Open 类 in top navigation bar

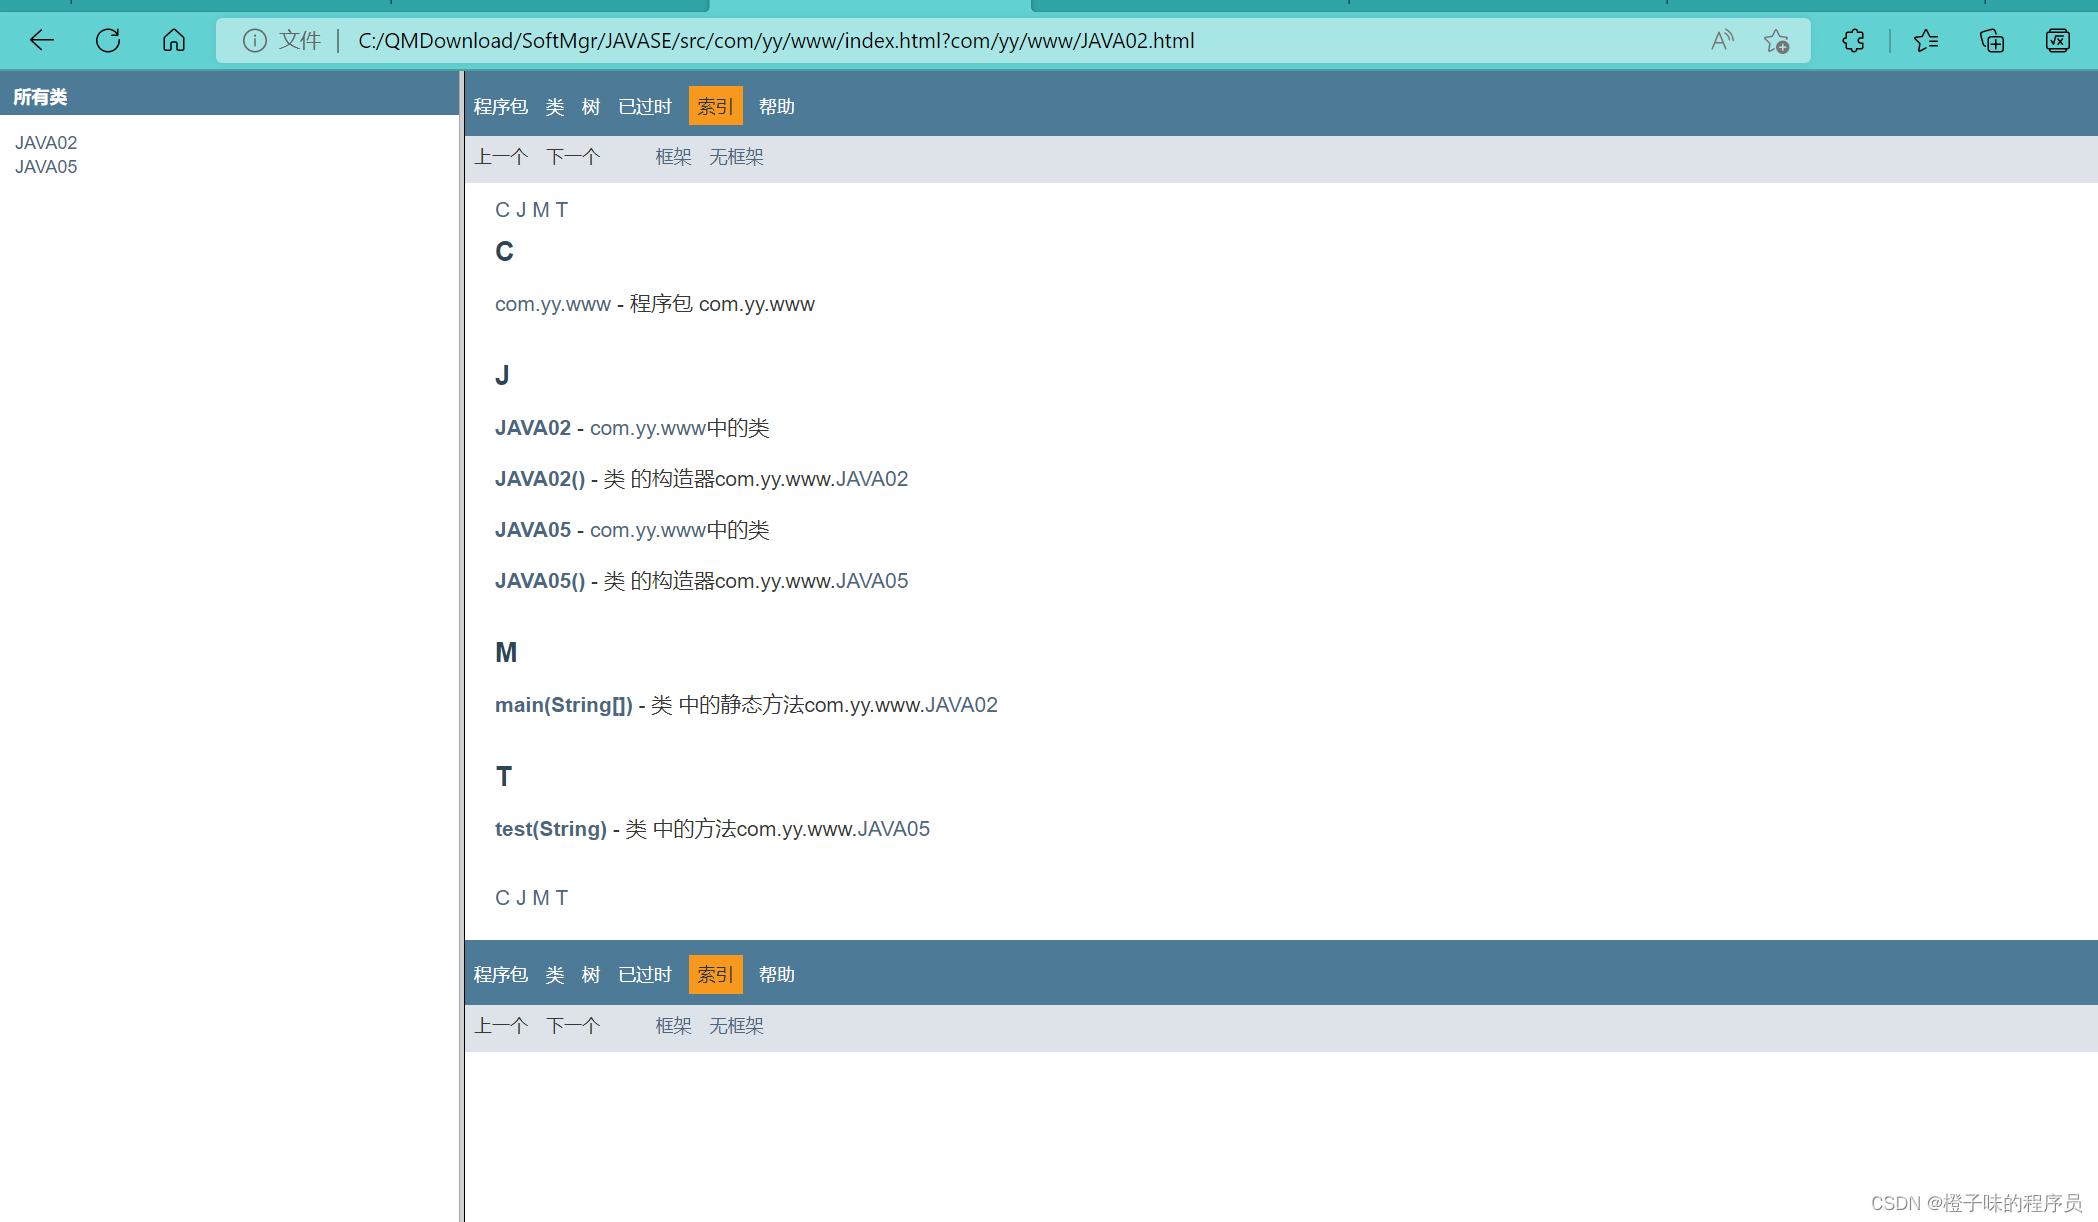[555, 107]
